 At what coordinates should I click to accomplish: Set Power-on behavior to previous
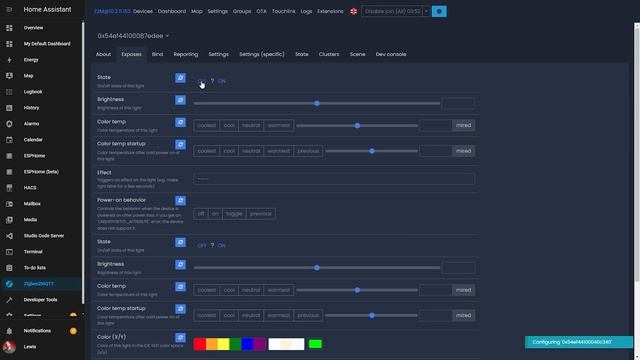point(261,214)
